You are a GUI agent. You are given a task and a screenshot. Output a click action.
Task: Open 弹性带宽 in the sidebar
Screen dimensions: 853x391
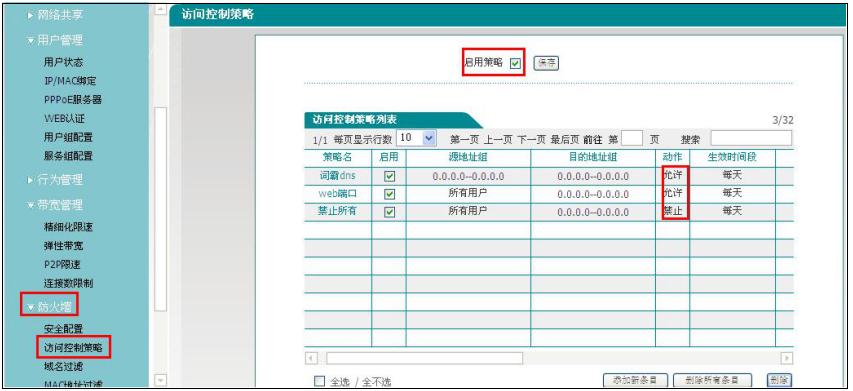point(64,246)
